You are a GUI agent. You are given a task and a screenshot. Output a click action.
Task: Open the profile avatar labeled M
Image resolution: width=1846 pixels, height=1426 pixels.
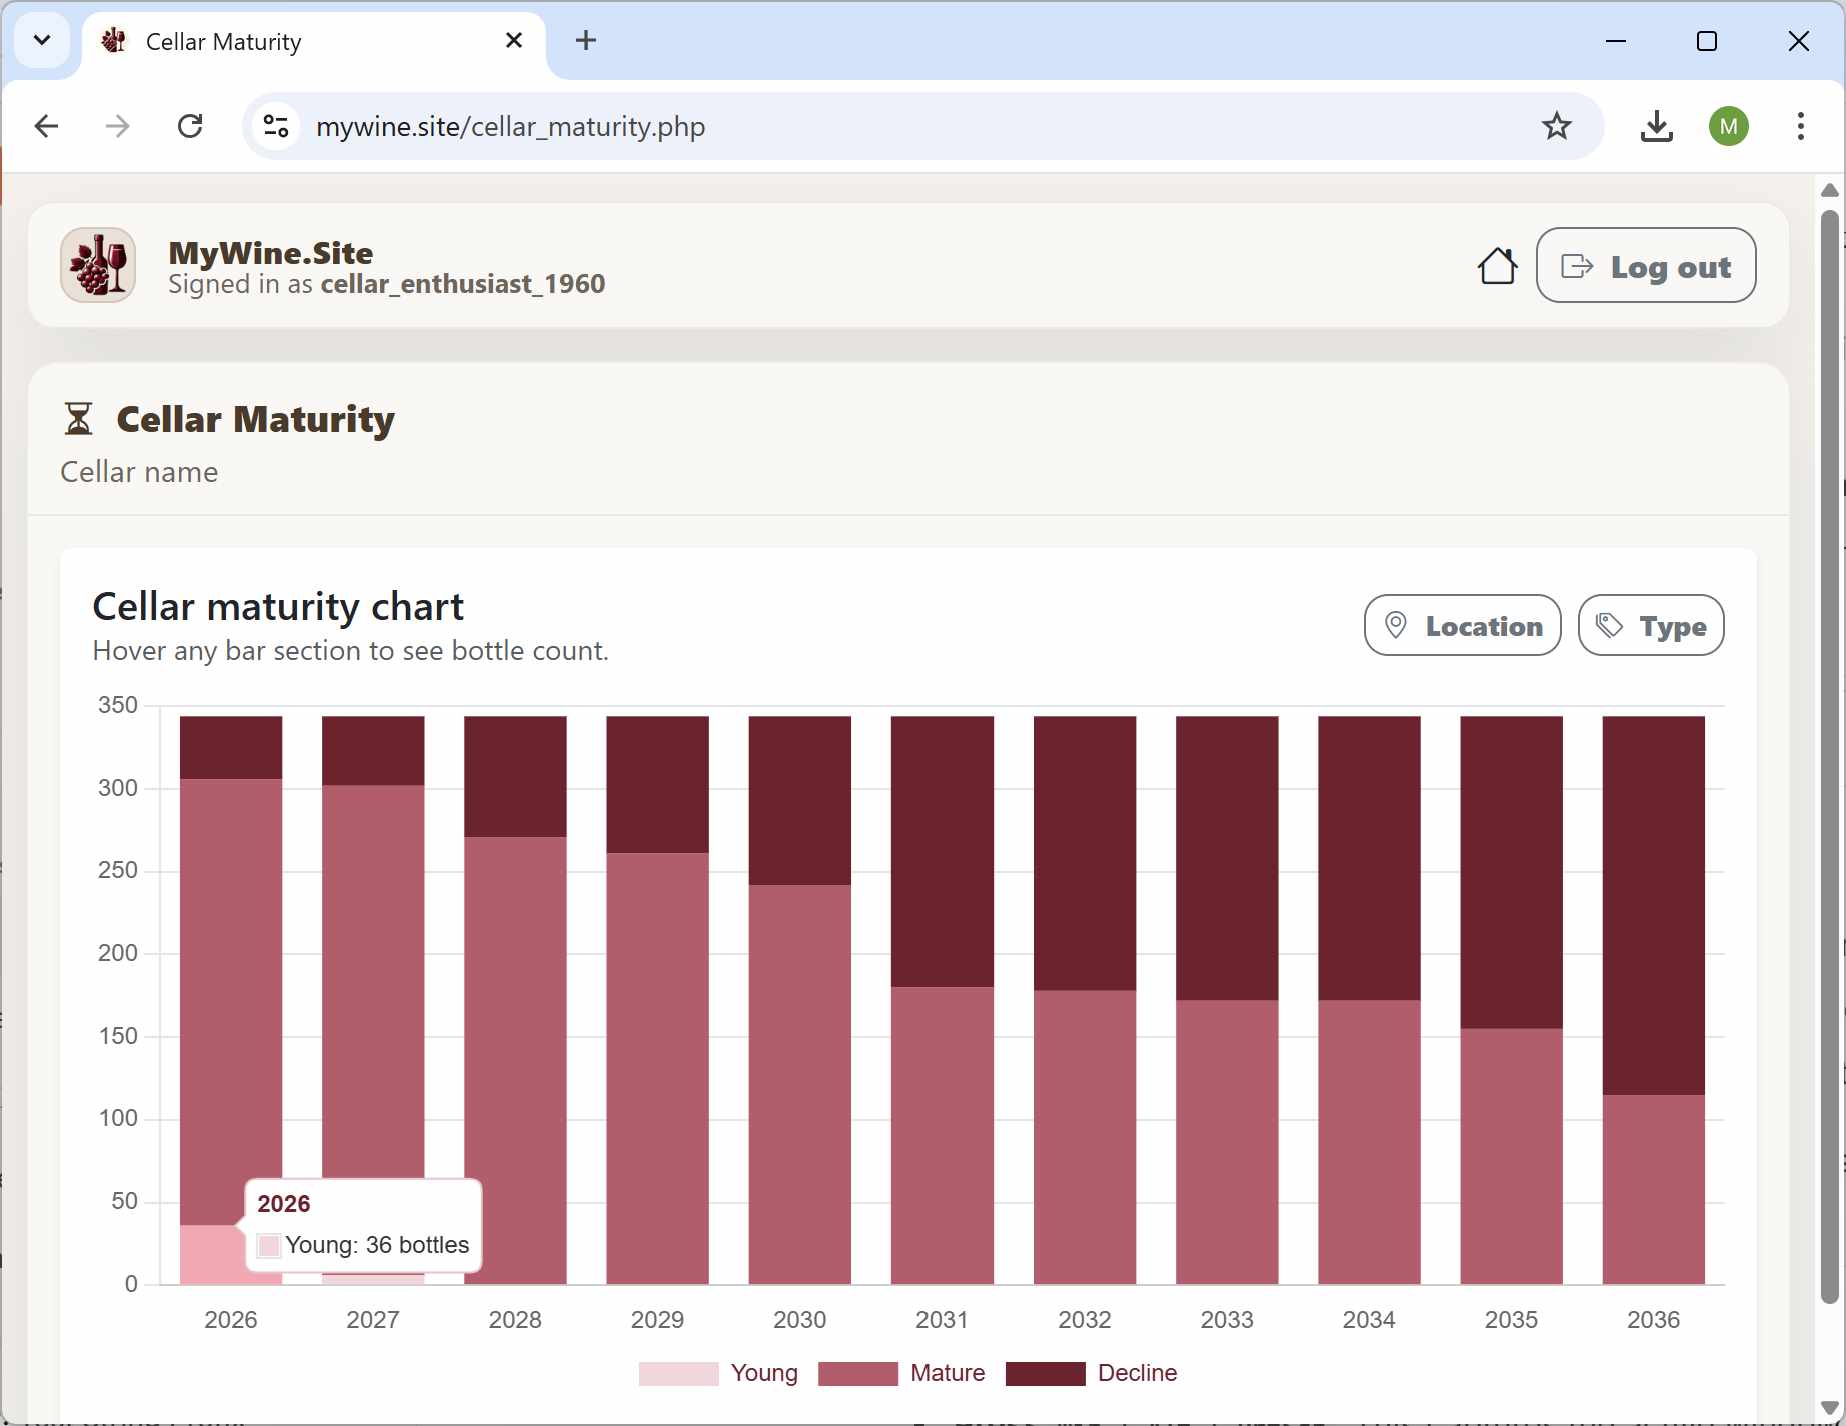coord(1730,126)
